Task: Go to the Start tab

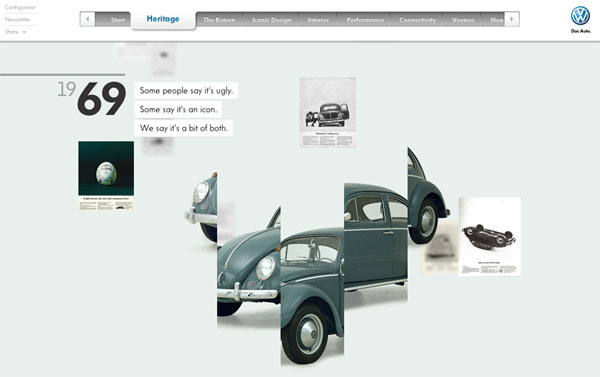Action: coord(113,20)
